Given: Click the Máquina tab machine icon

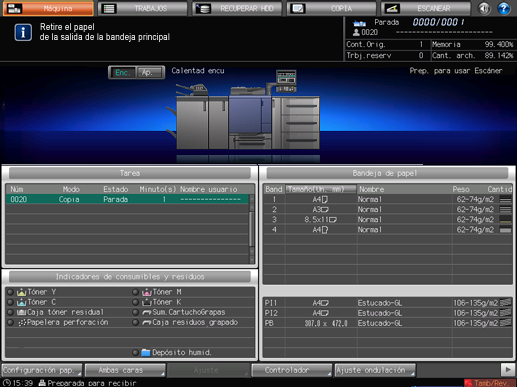Looking at the screenshot, I should pyautogui.click(x=14, y=8).
